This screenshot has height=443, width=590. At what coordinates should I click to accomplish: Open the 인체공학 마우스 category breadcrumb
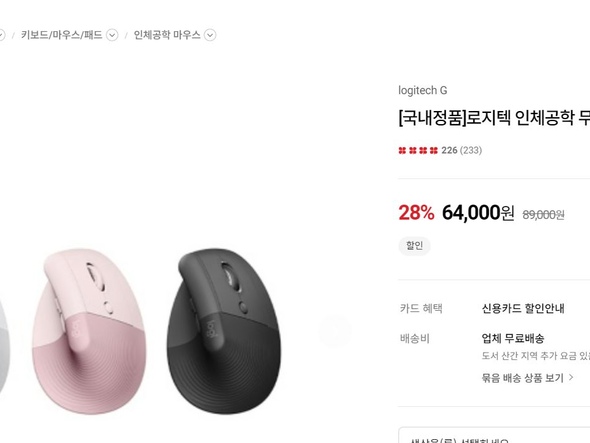pos(167,35)
